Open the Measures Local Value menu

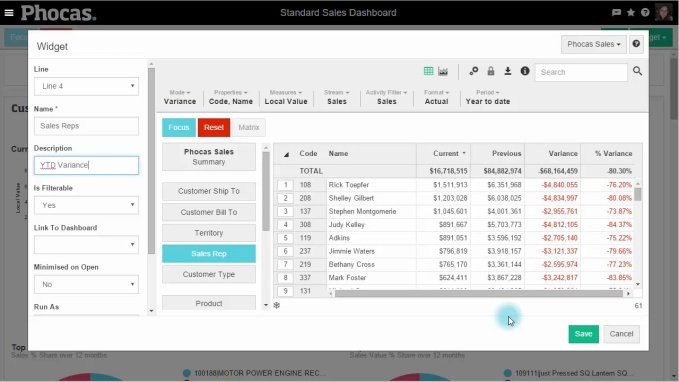click(286, 97)
